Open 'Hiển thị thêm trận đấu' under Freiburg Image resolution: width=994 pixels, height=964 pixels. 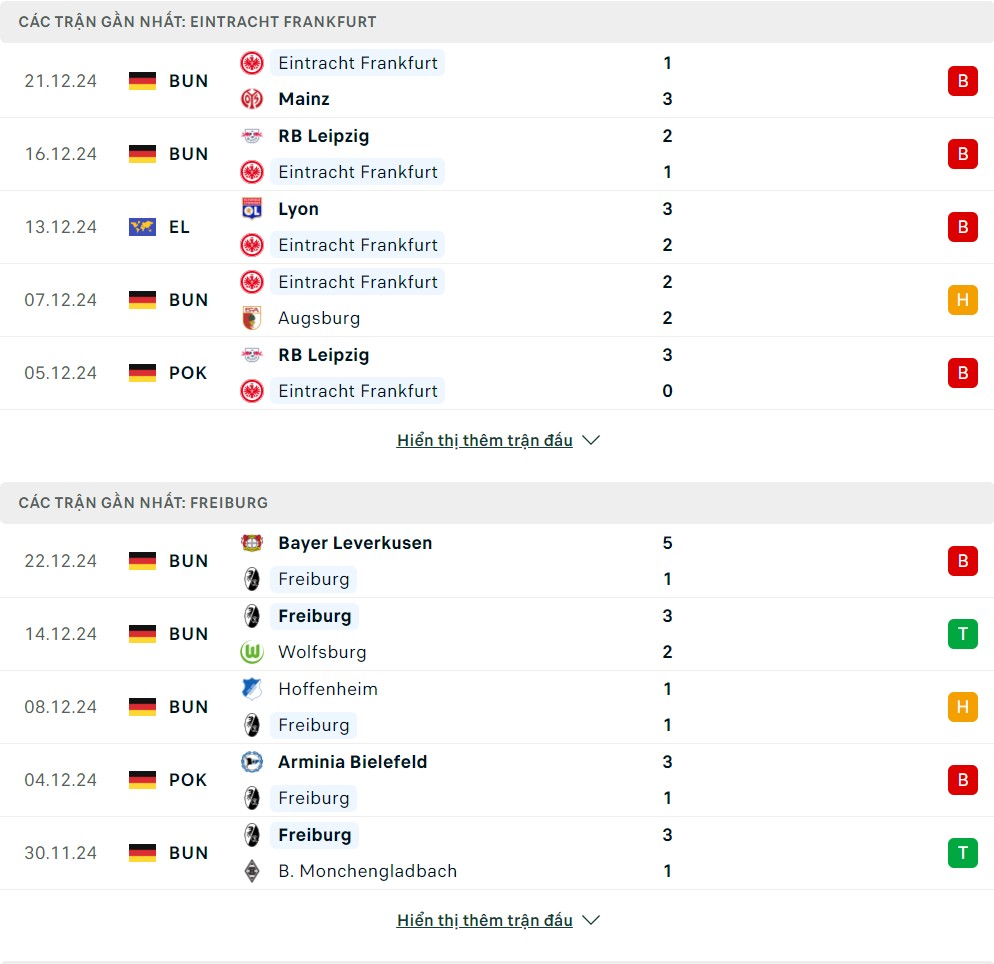484,920
